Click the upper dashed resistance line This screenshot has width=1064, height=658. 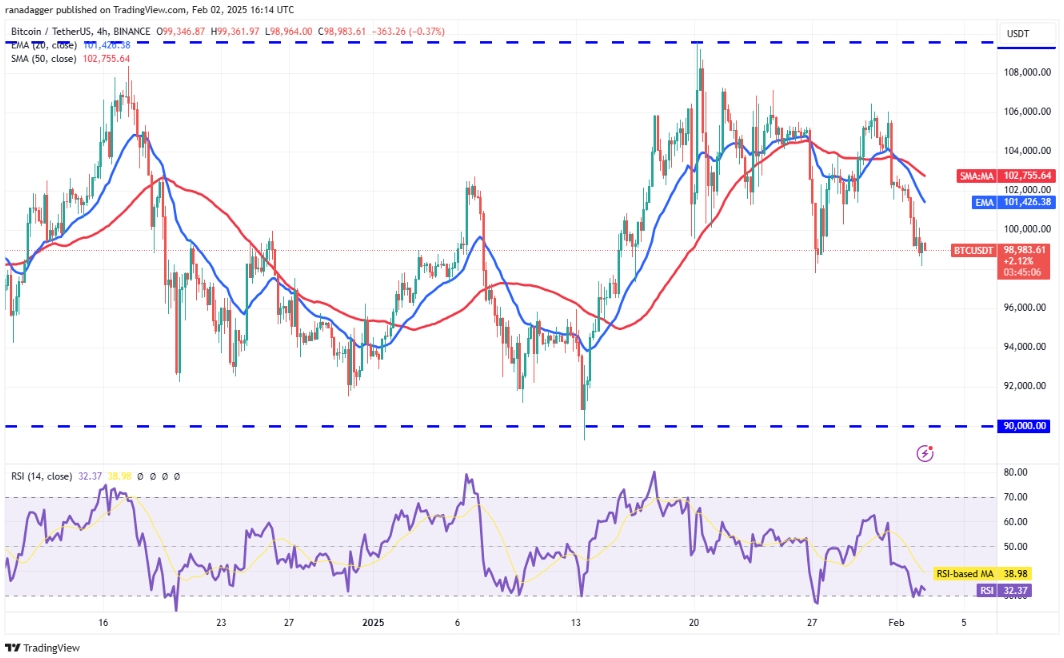coord(501,43)
